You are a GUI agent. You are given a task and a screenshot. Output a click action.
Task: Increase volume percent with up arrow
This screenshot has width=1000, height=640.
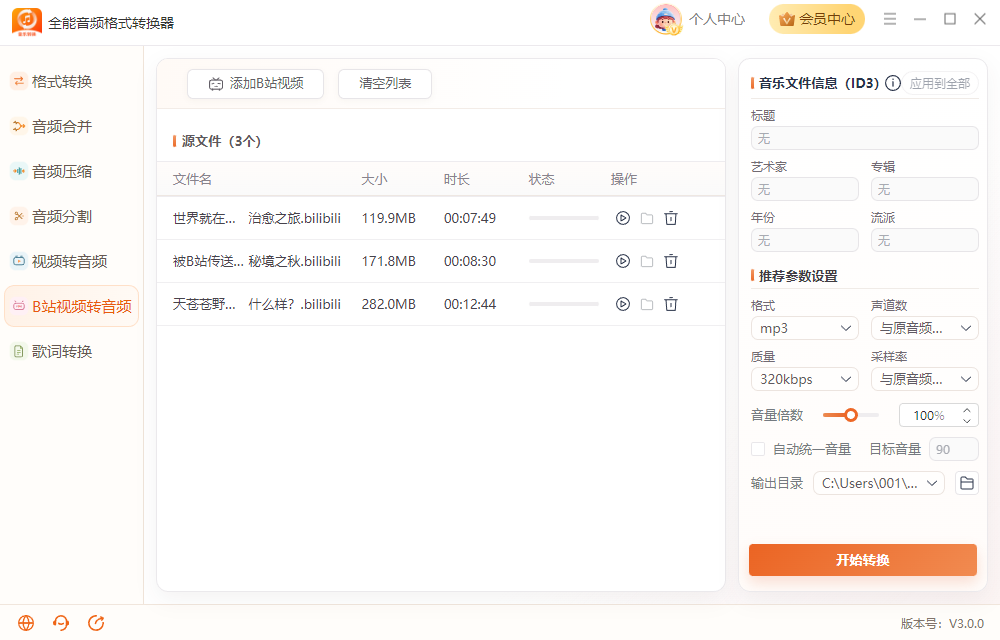click(967, 410)
